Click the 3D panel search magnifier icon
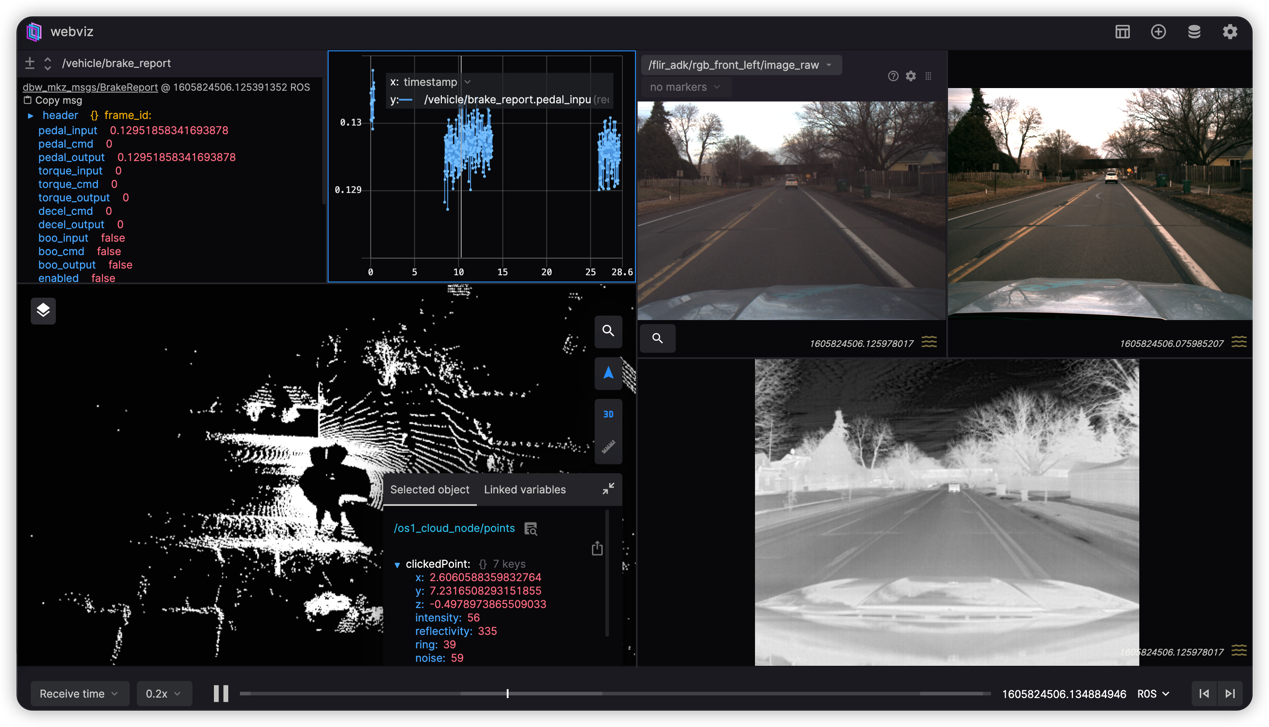The width and height of the screenshot is (1269, 727). [608, 331]
